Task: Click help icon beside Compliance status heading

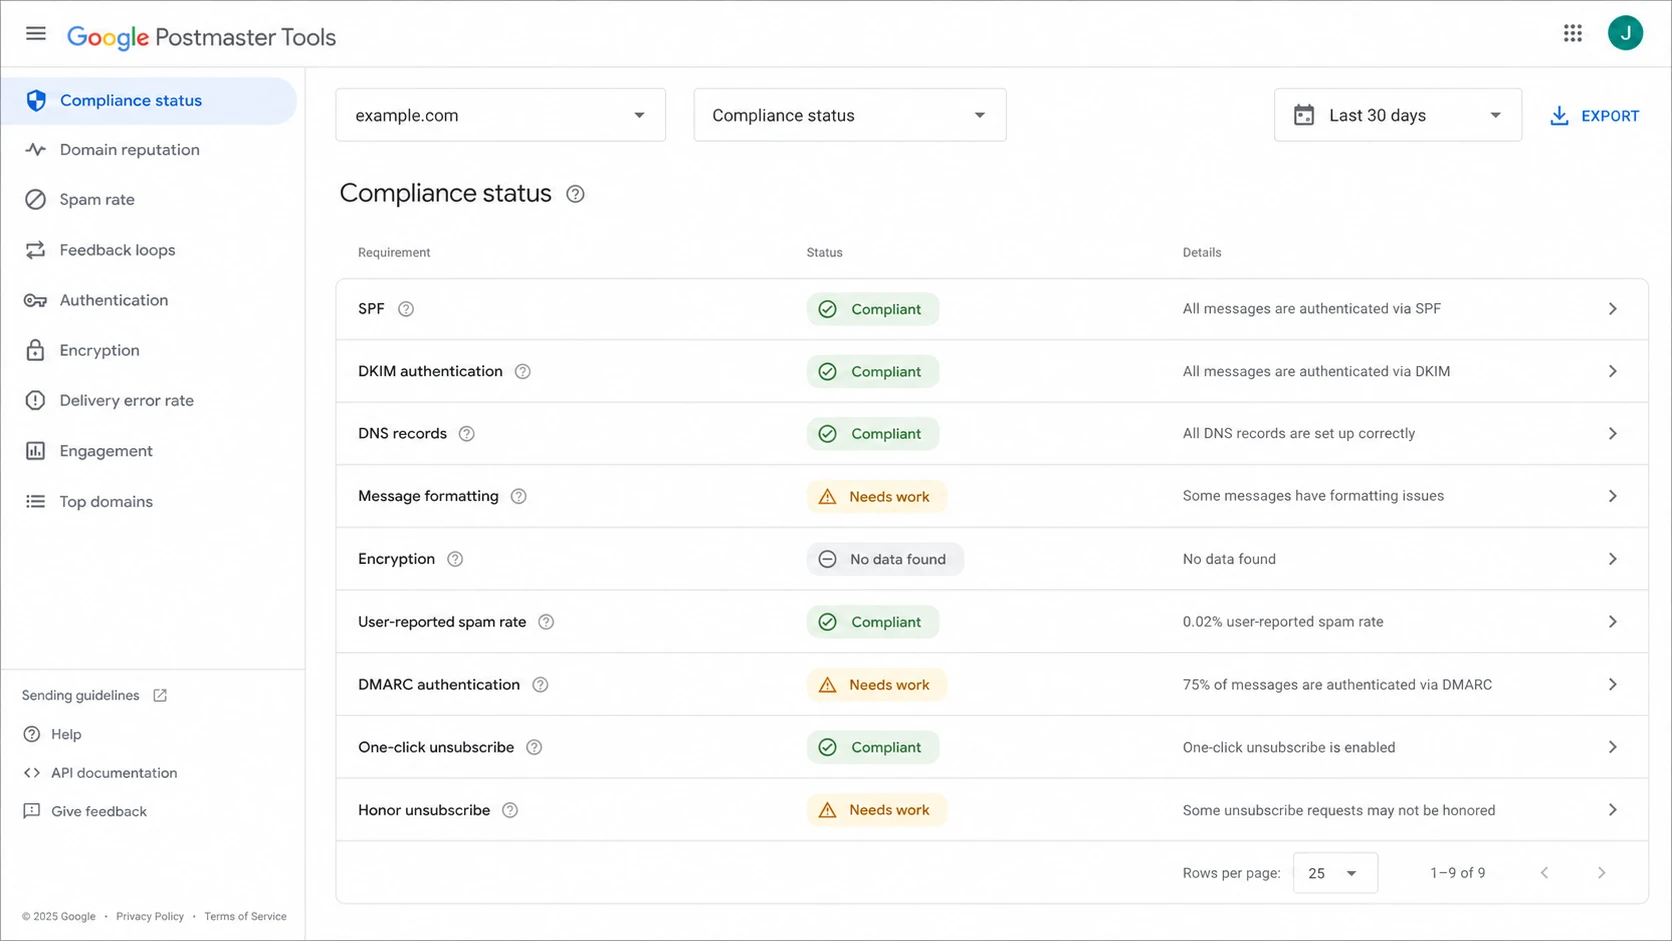Action: [575, 194]
